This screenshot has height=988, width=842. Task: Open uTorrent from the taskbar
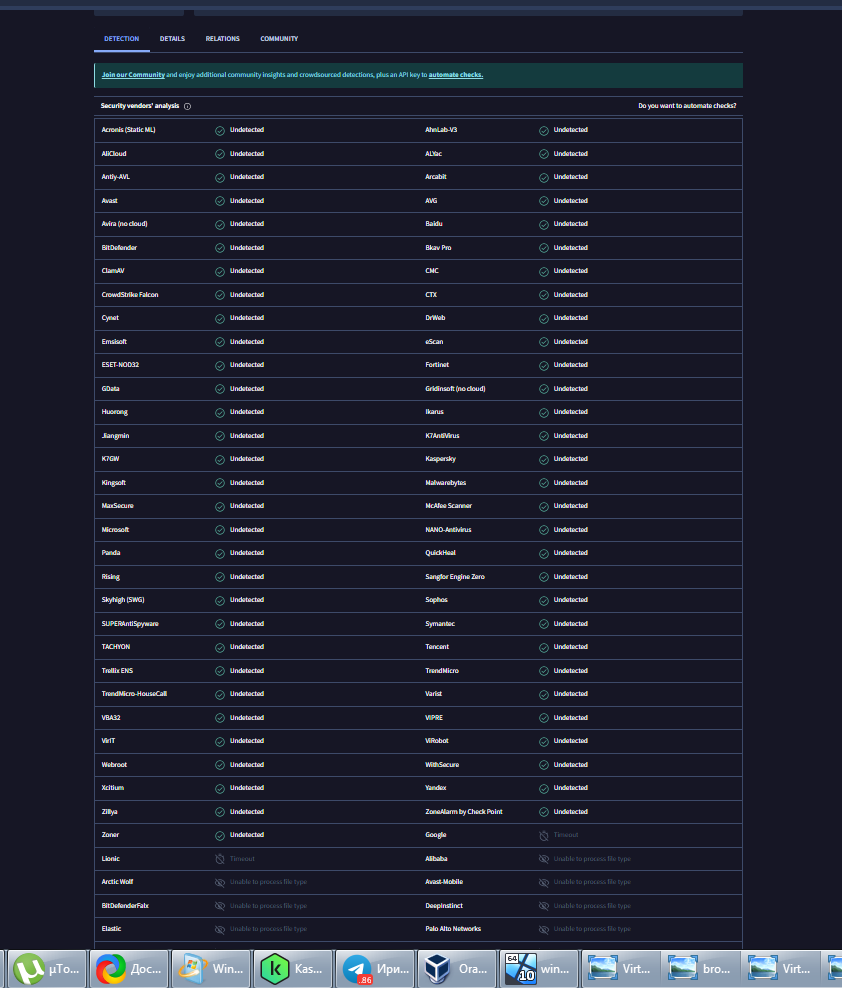coord(46,968)
